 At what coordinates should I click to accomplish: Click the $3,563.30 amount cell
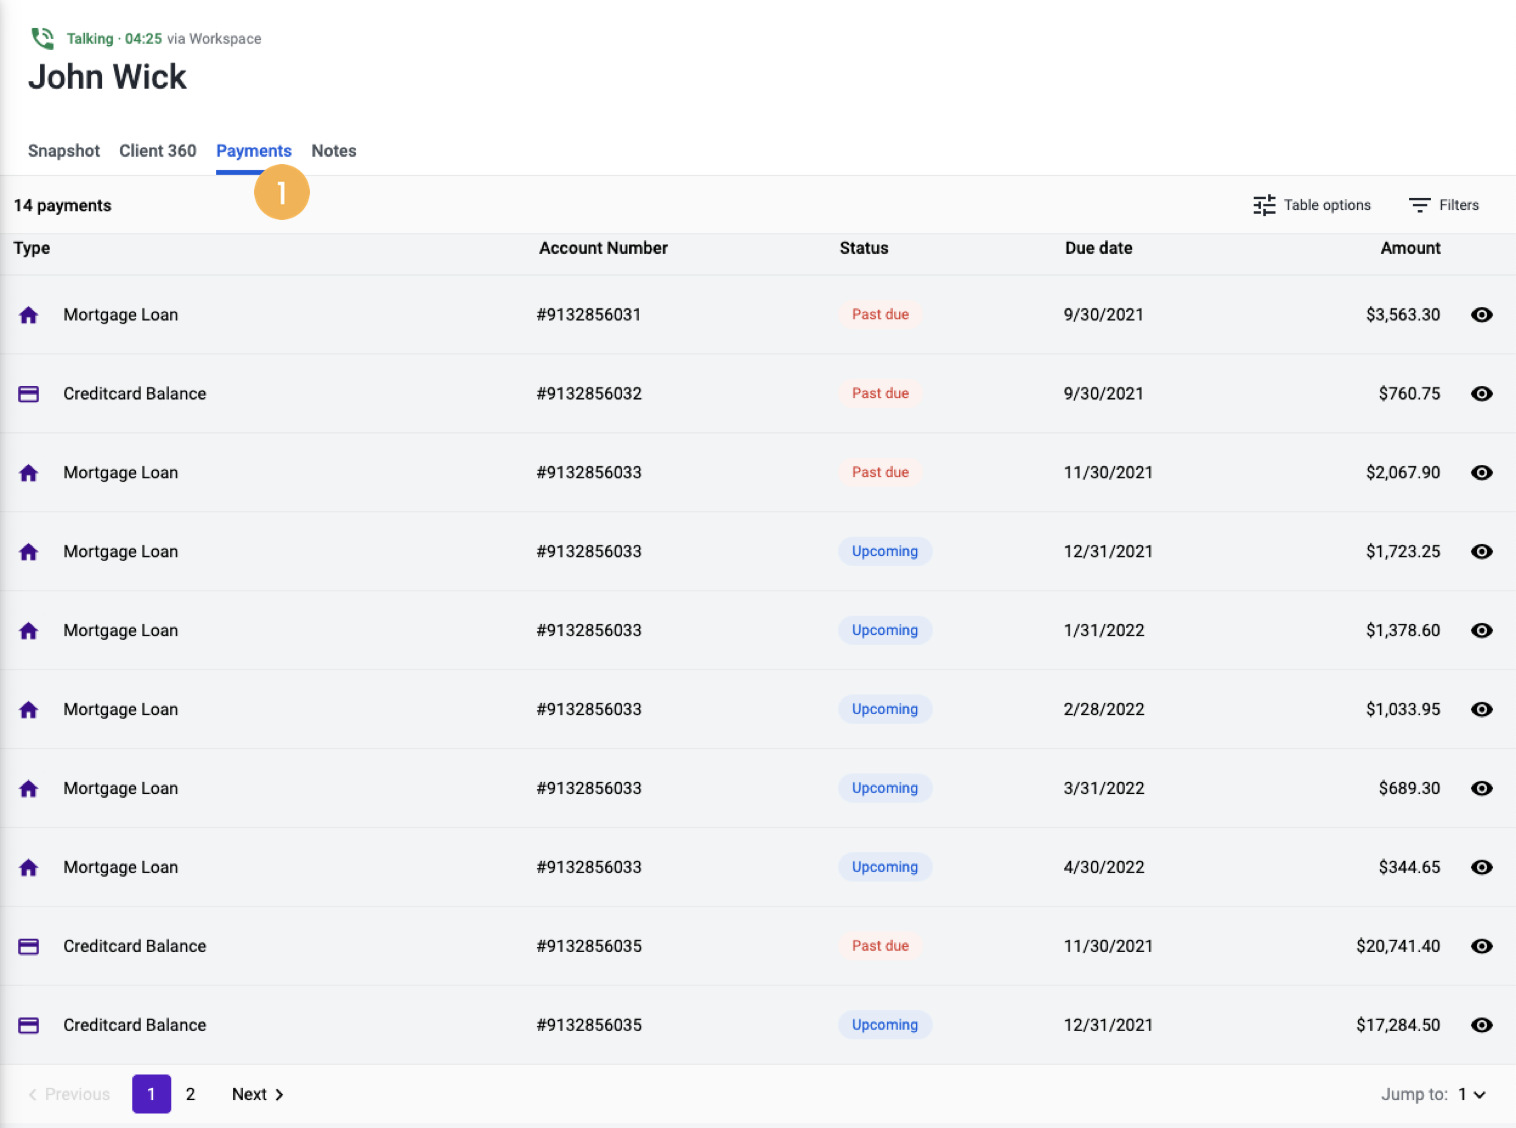pos(1403,315)
